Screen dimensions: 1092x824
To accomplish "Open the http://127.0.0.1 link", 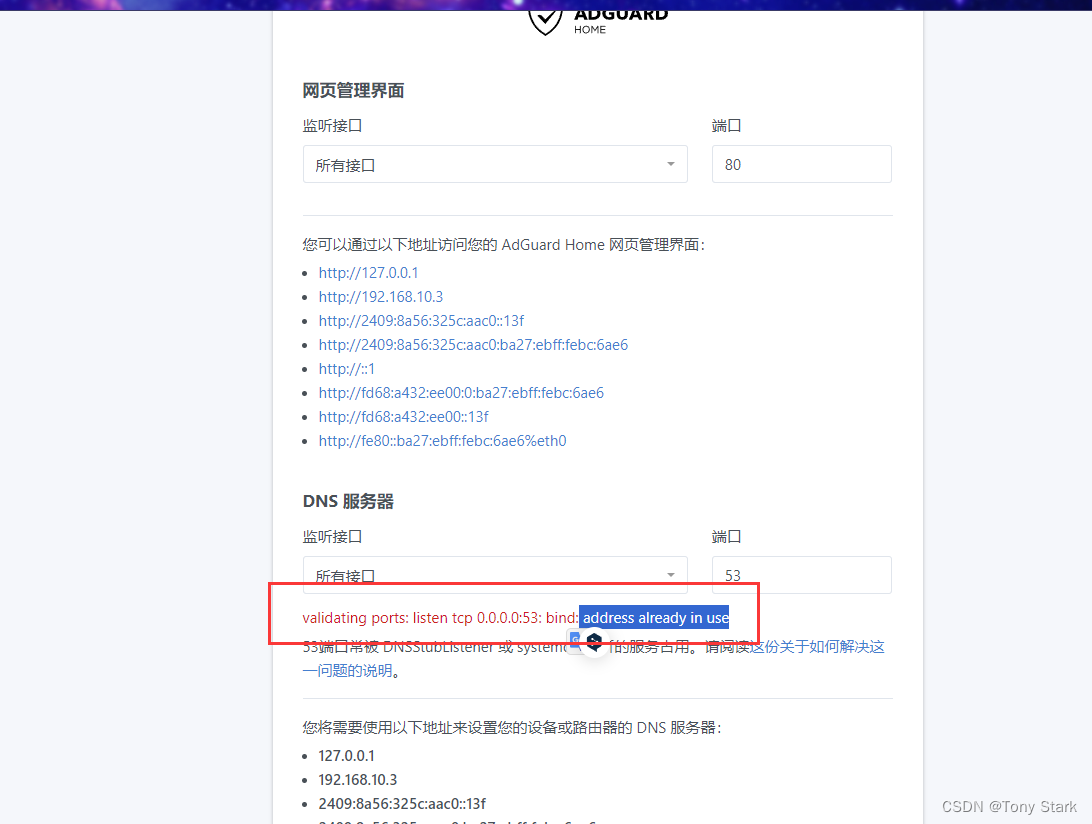I will coord(368,273).
